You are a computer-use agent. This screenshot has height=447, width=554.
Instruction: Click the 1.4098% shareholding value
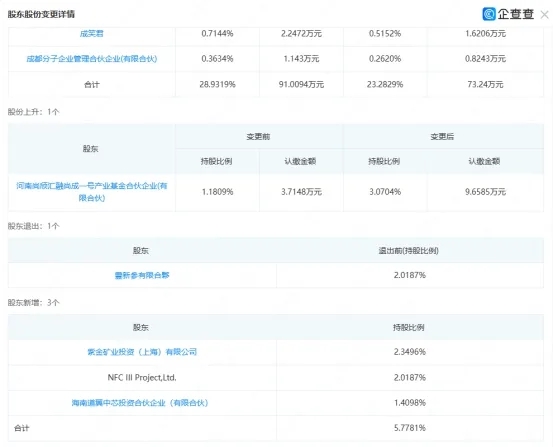coord(410,403)
